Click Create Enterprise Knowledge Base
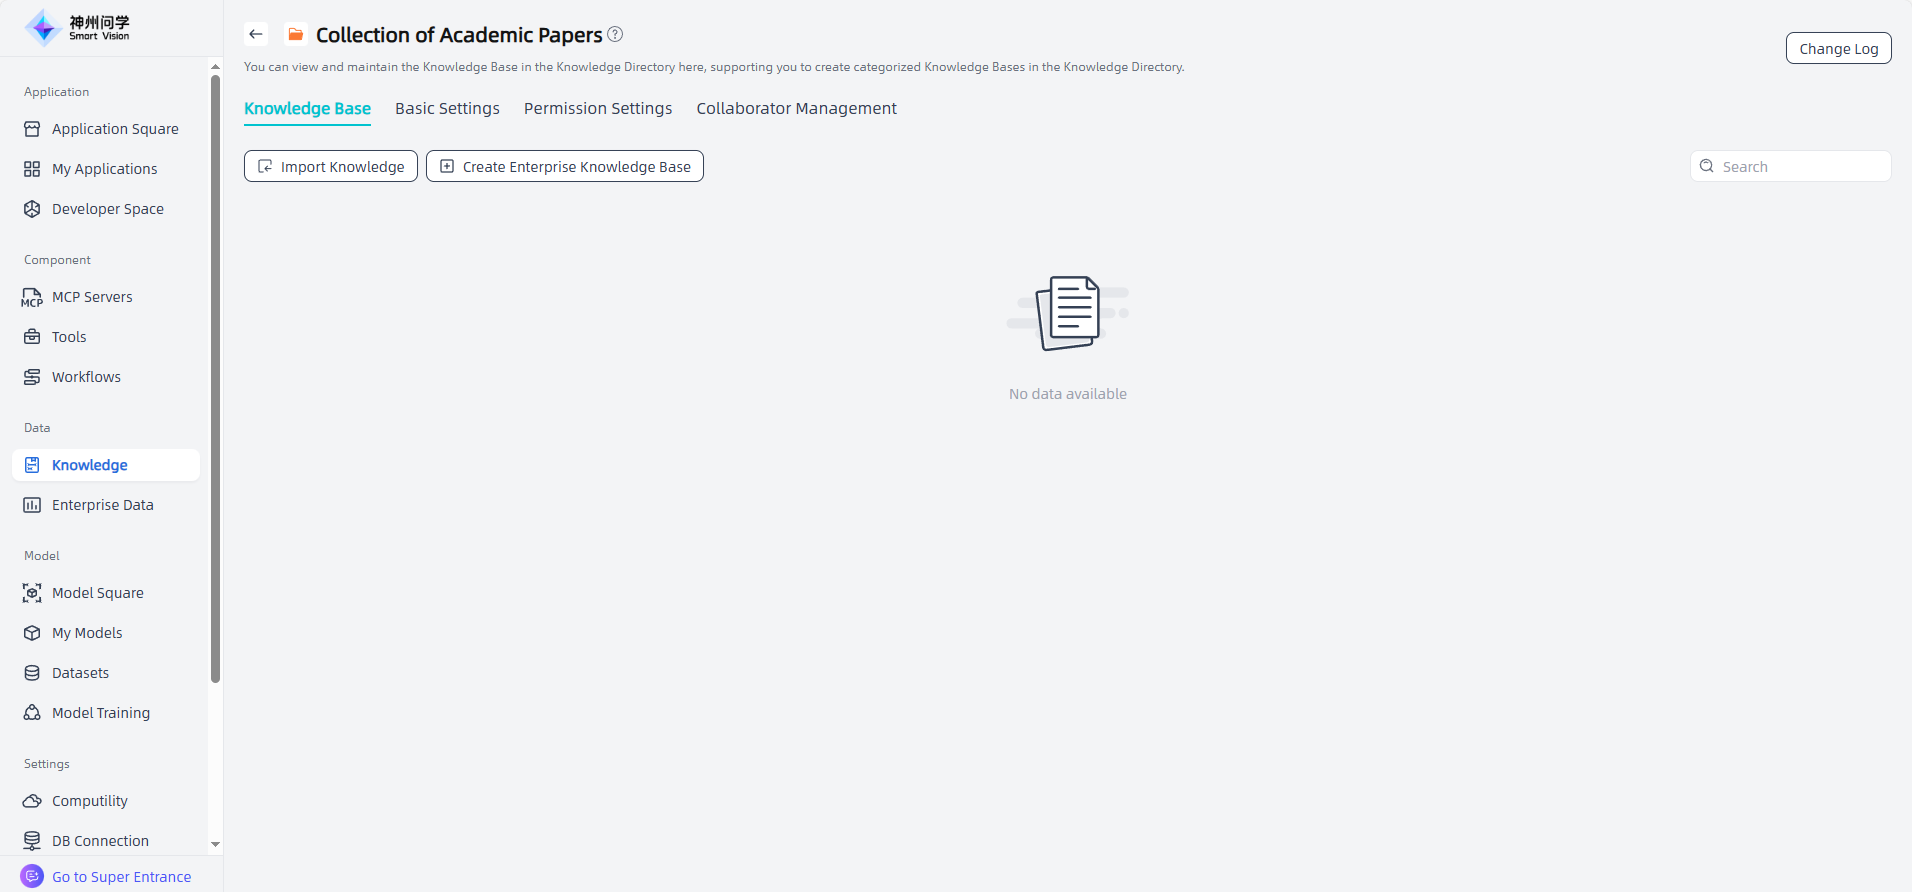The width and height of the screenshot is (1912, 892). coord(565,166)
